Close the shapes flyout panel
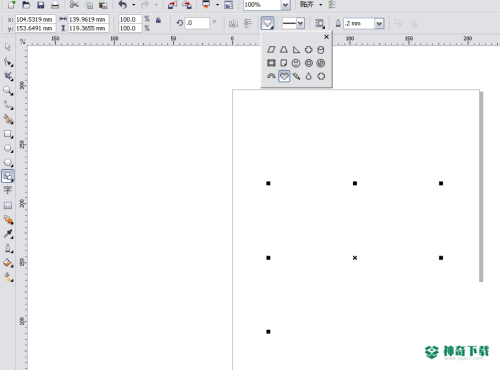 [x=326, y=37]
